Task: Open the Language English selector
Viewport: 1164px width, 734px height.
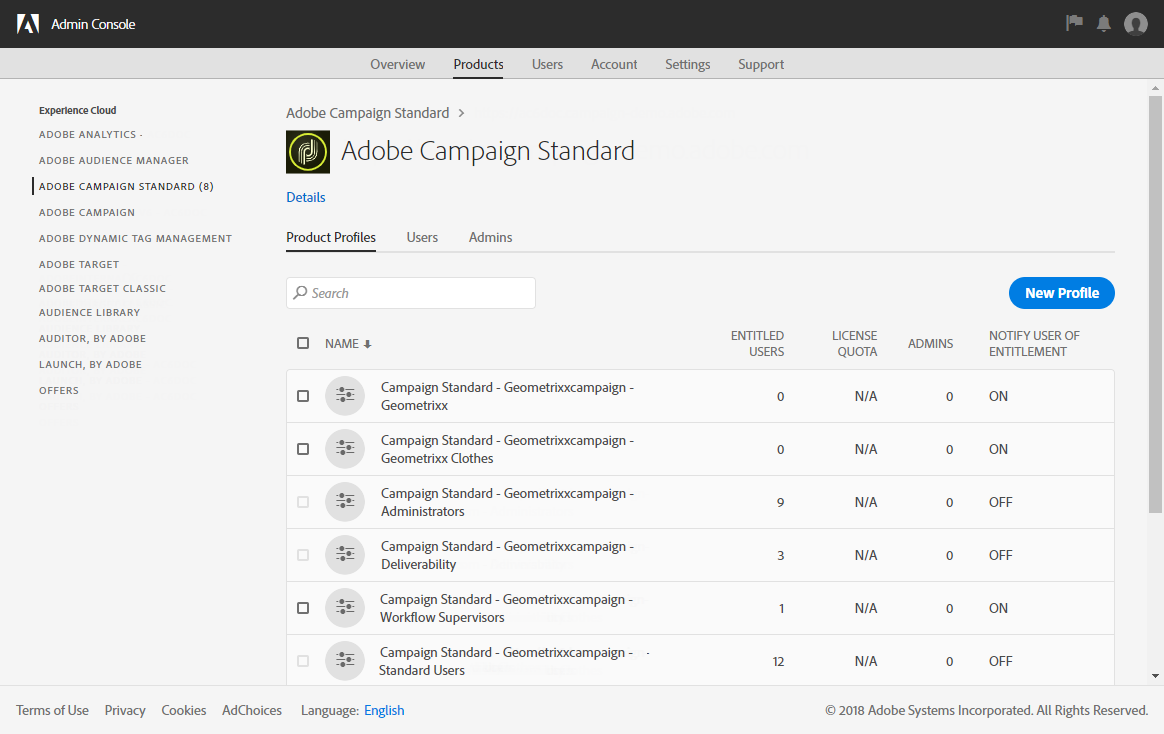Action: (x=384, y=710)
